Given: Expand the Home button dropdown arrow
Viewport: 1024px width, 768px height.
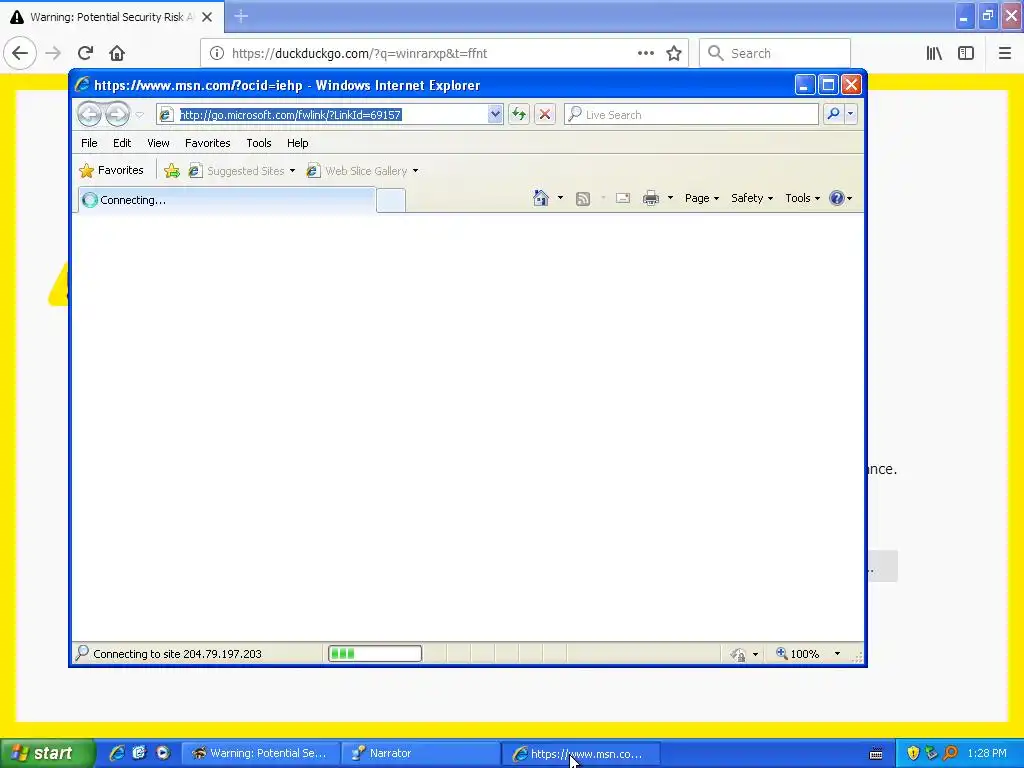Looking at the screenshot, I should point(560,198).
